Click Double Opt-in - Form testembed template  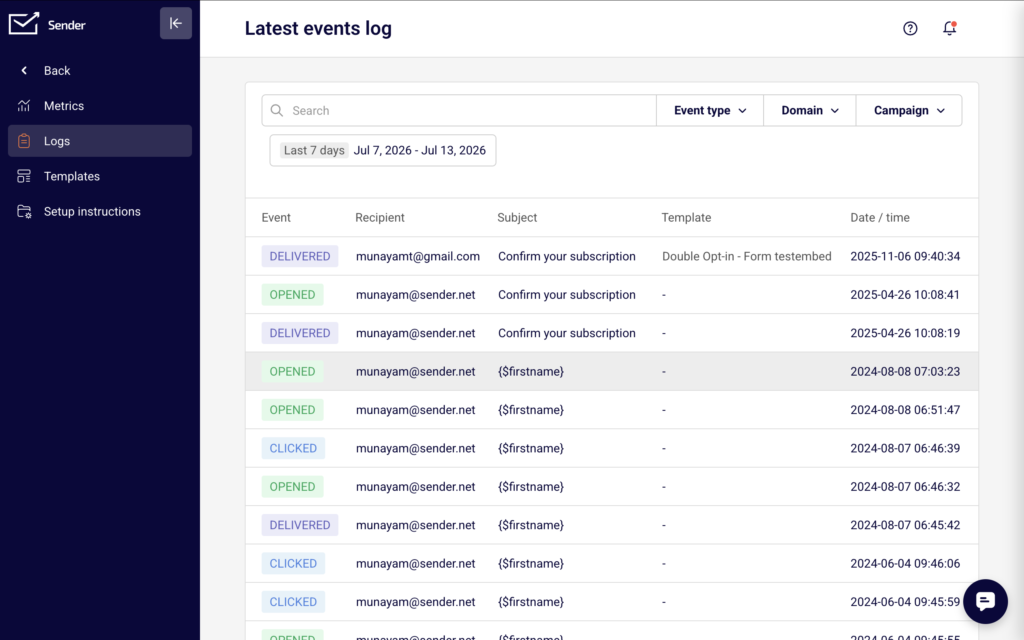tap(746, 257)
